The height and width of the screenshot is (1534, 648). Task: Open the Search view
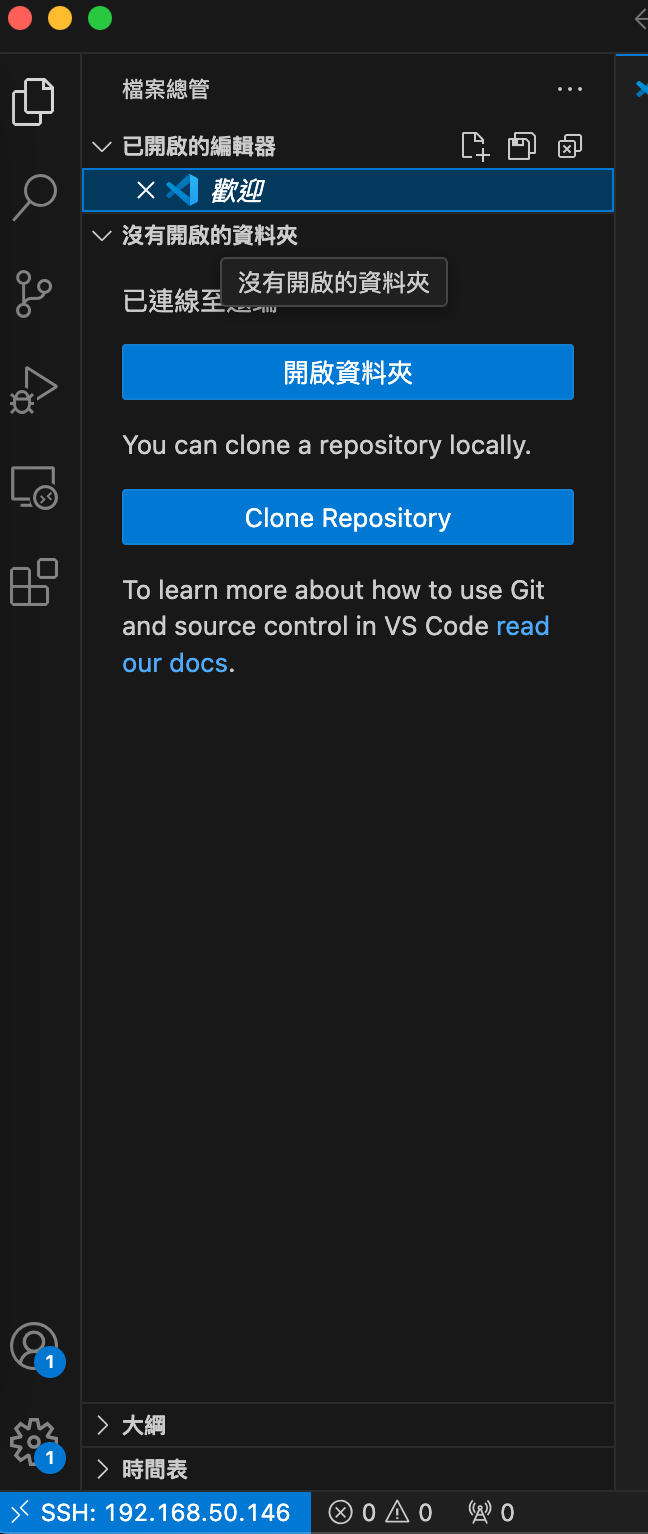(34, 197)
